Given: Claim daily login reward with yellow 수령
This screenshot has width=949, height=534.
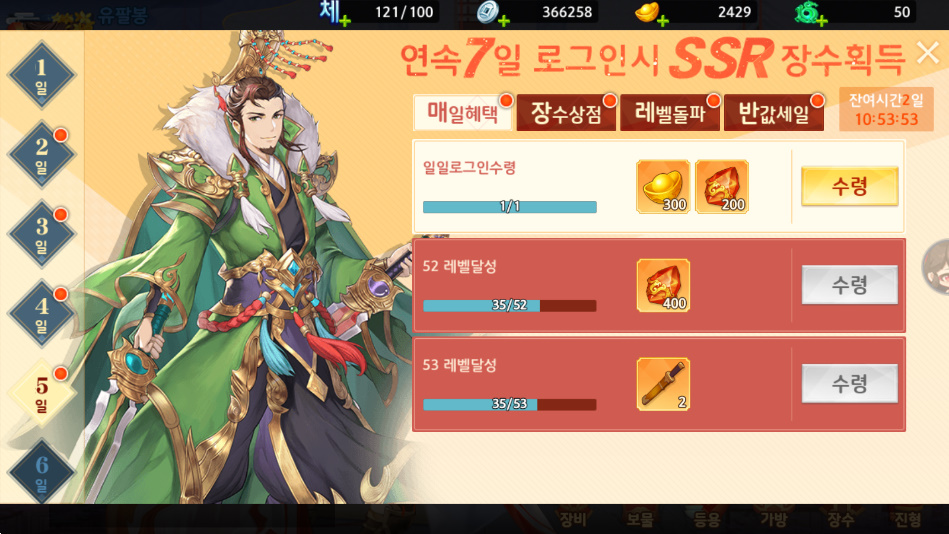Looking at the screenshot, I should tap(849, 186).
